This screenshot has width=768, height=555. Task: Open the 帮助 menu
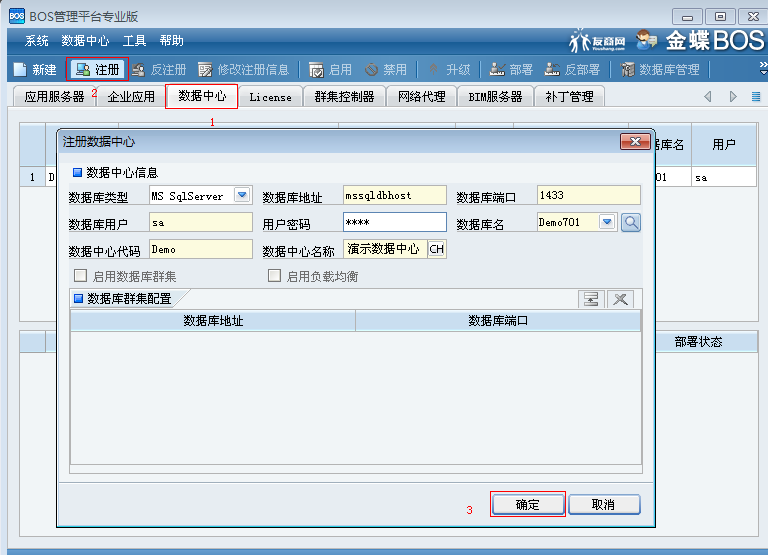tap(171, 41)
